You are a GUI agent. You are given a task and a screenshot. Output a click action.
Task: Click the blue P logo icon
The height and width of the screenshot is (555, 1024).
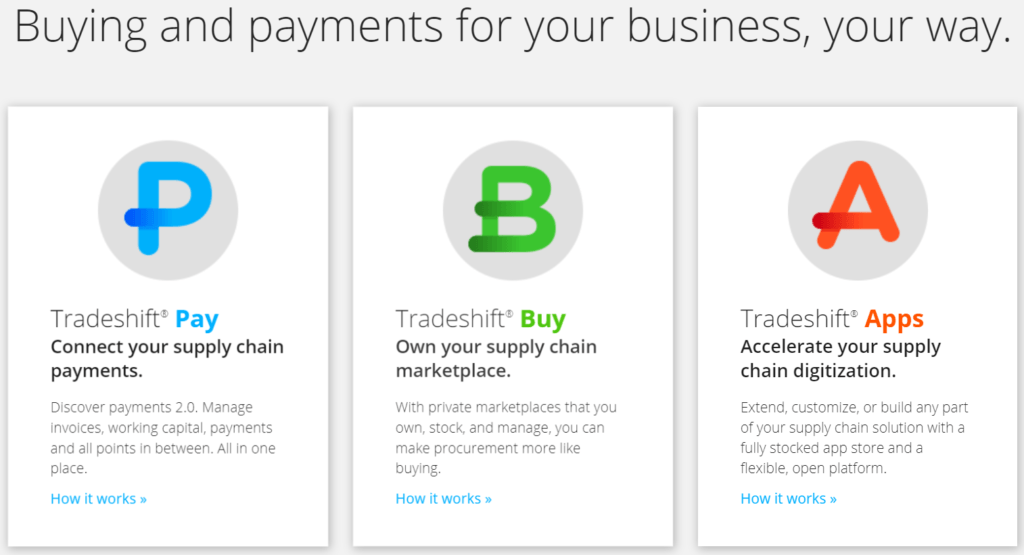(168, 209)
